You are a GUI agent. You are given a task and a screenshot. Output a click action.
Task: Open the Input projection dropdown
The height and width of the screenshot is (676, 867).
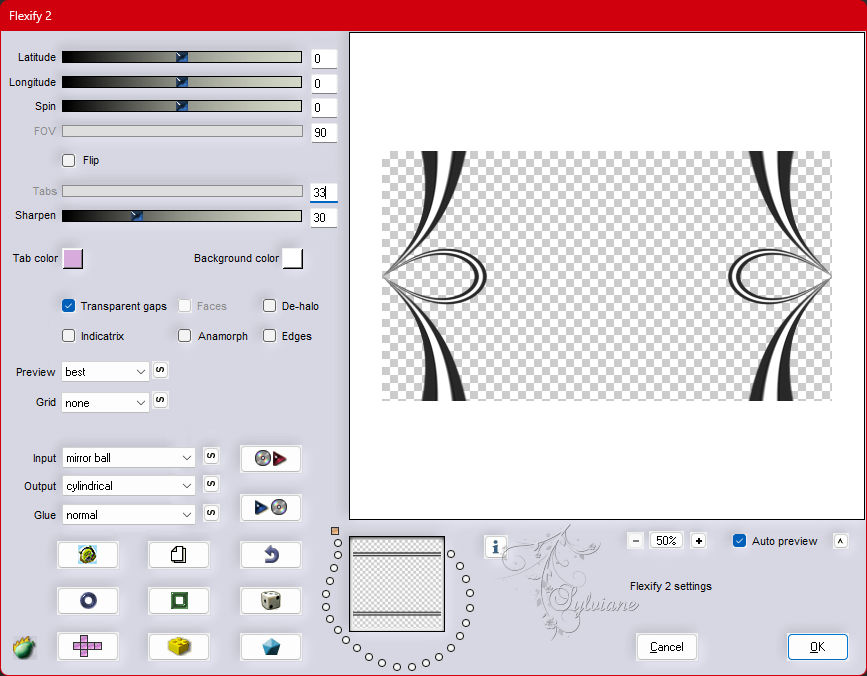pyautogui.click(x=128, y=458)
